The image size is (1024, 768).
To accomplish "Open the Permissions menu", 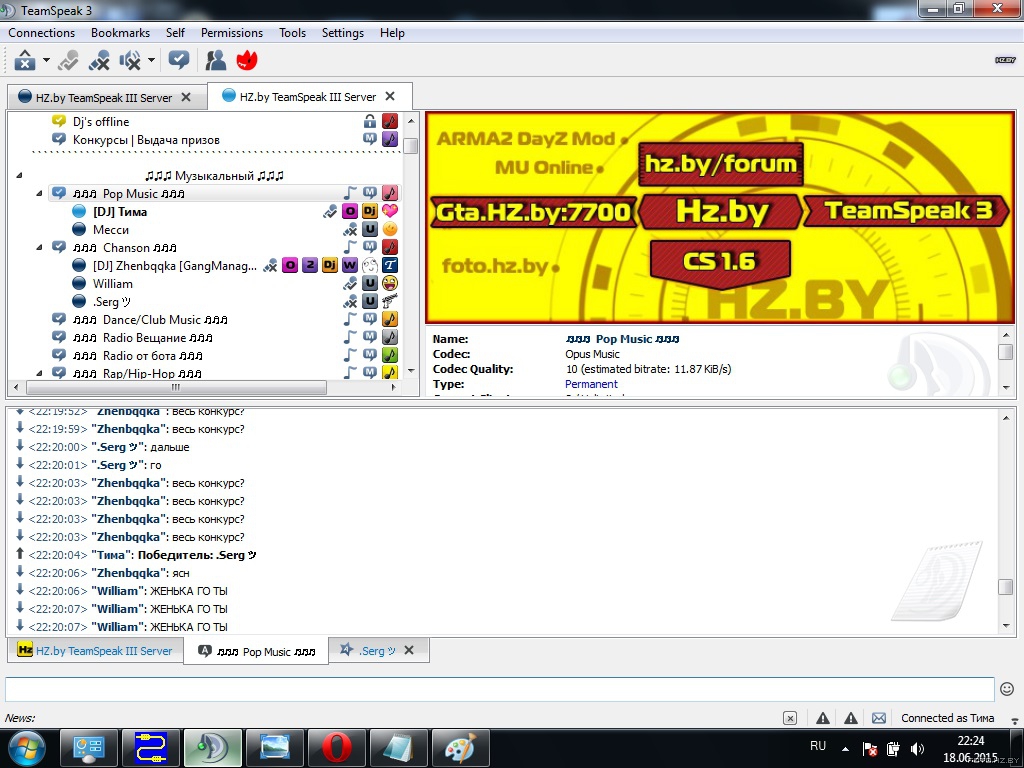I will [x=232, y=33].
